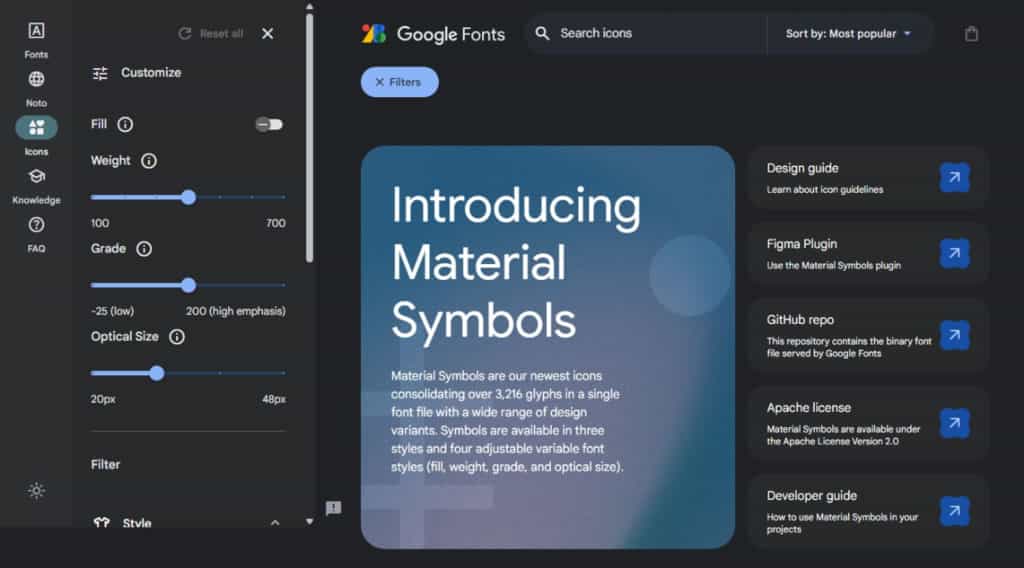
Task: Toggle the light/dark theme icon
Action: pyautogui.click(x=36, y=490)
